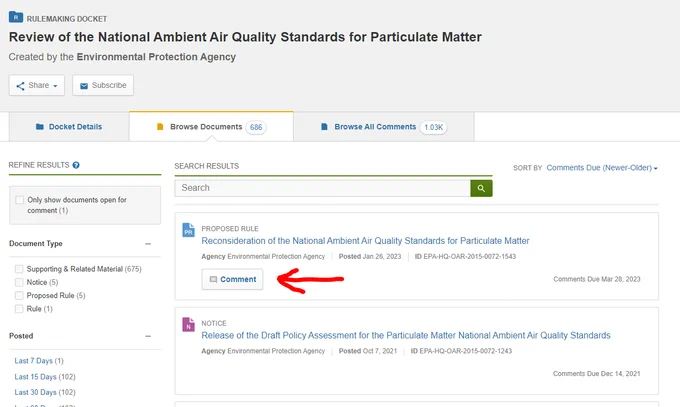Click the 1.03K comments count badge
The height and width of the screenshot is (407, 680).
(x=433, y=127)
